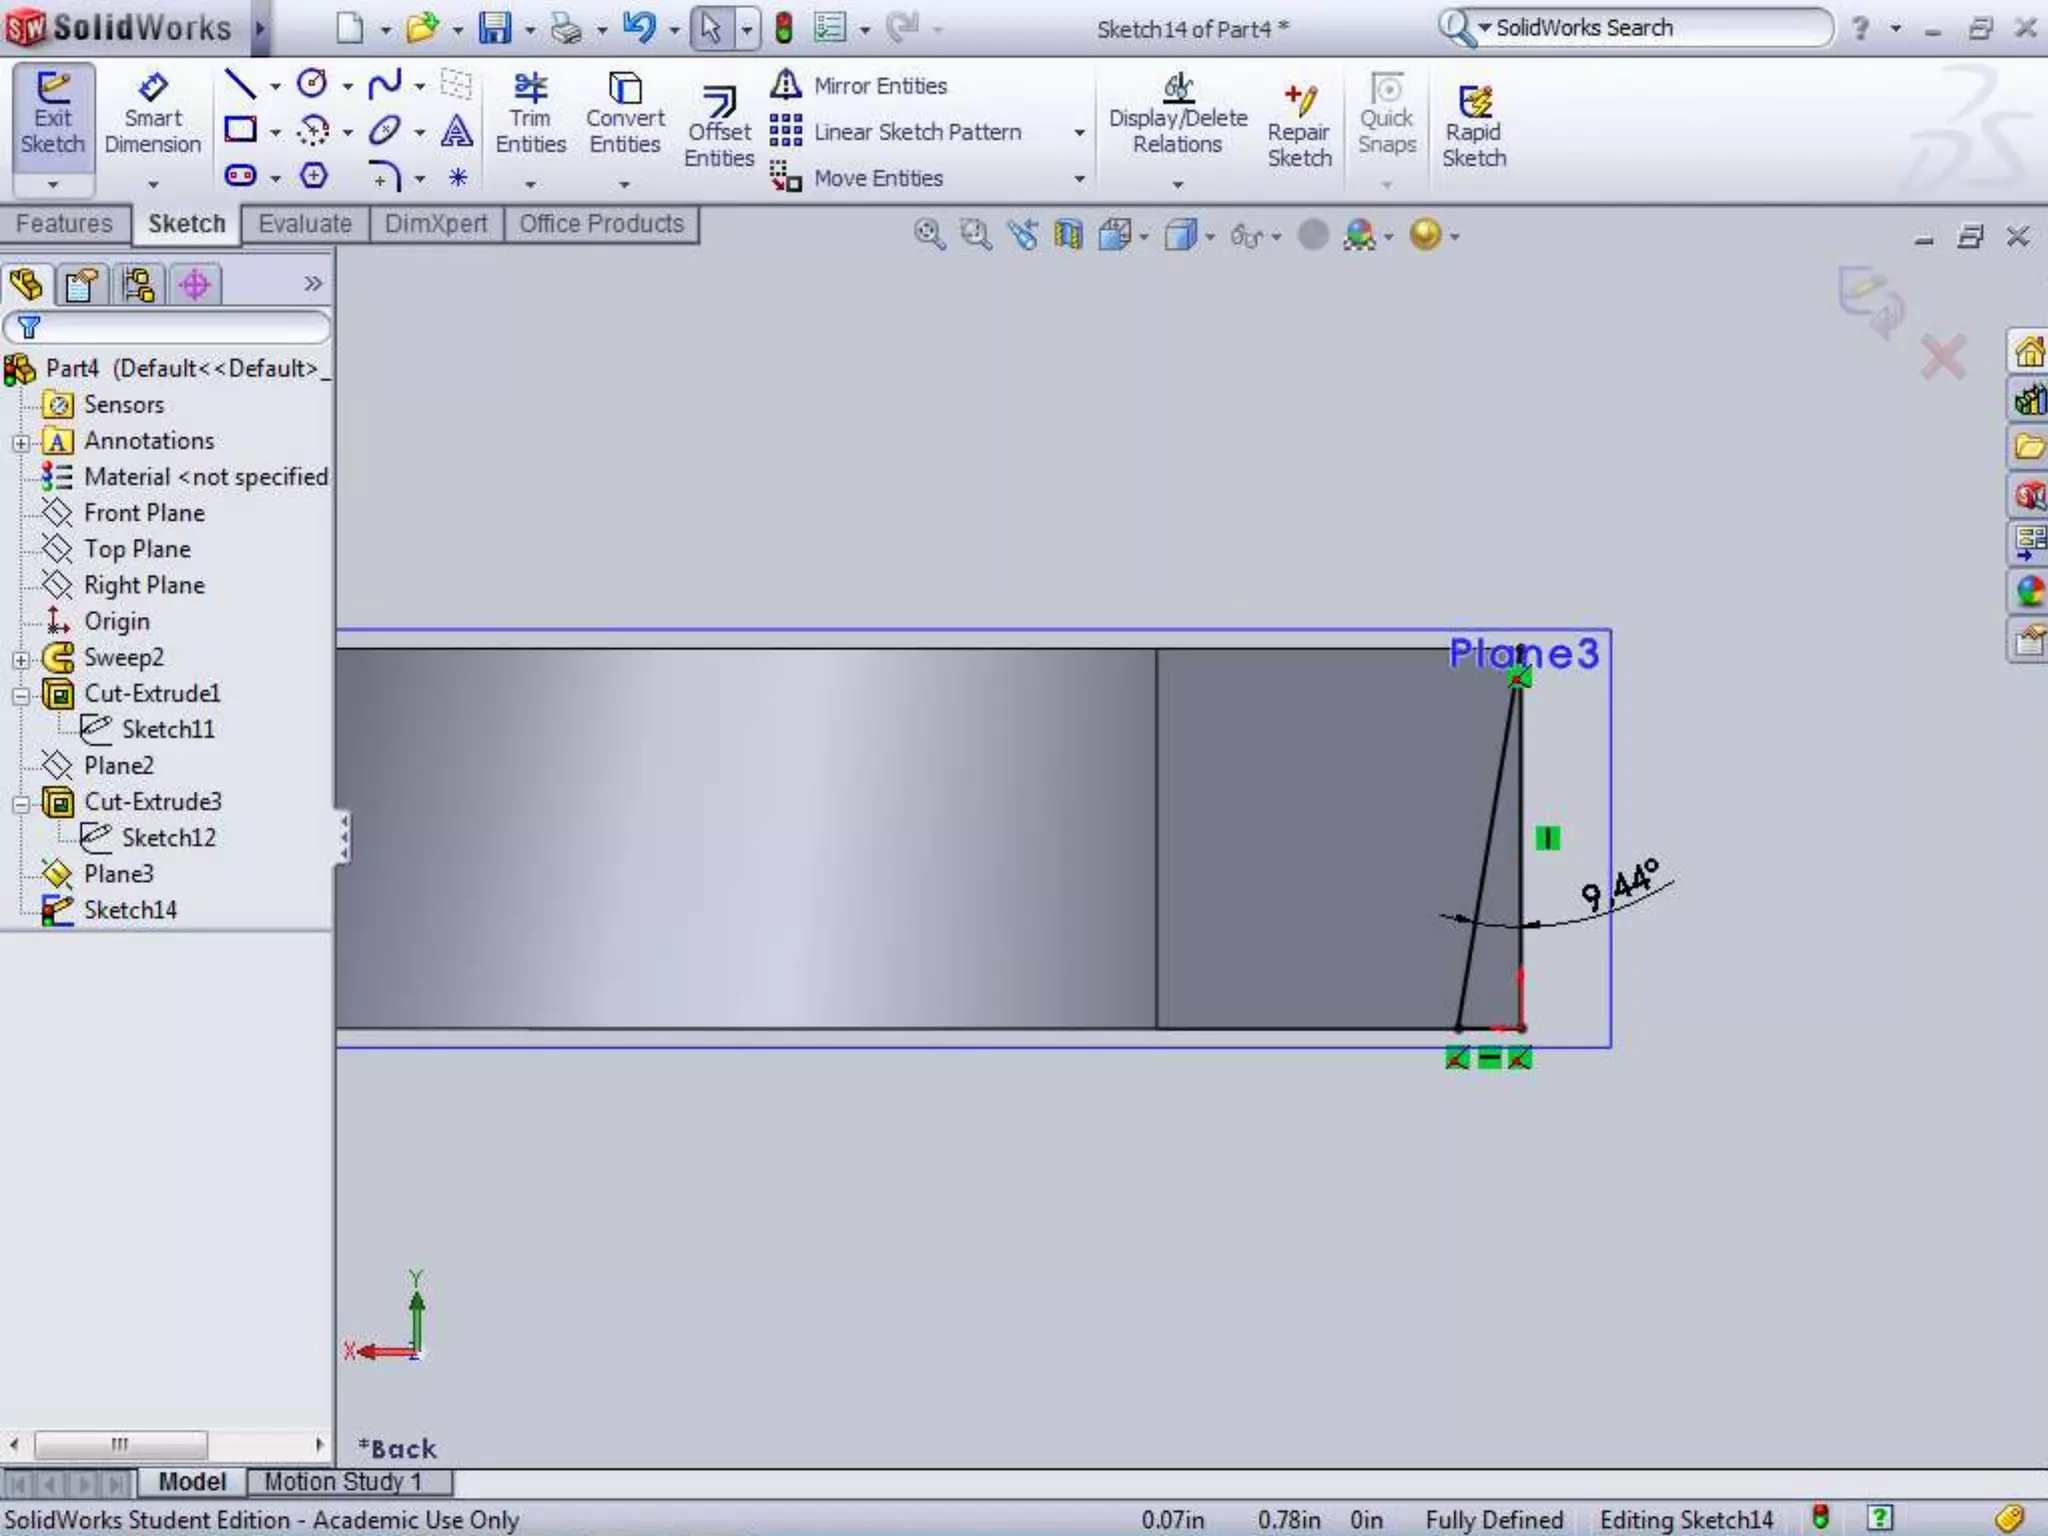
Task: Click the Mirror Entities icon
Action: coord(786,85)
